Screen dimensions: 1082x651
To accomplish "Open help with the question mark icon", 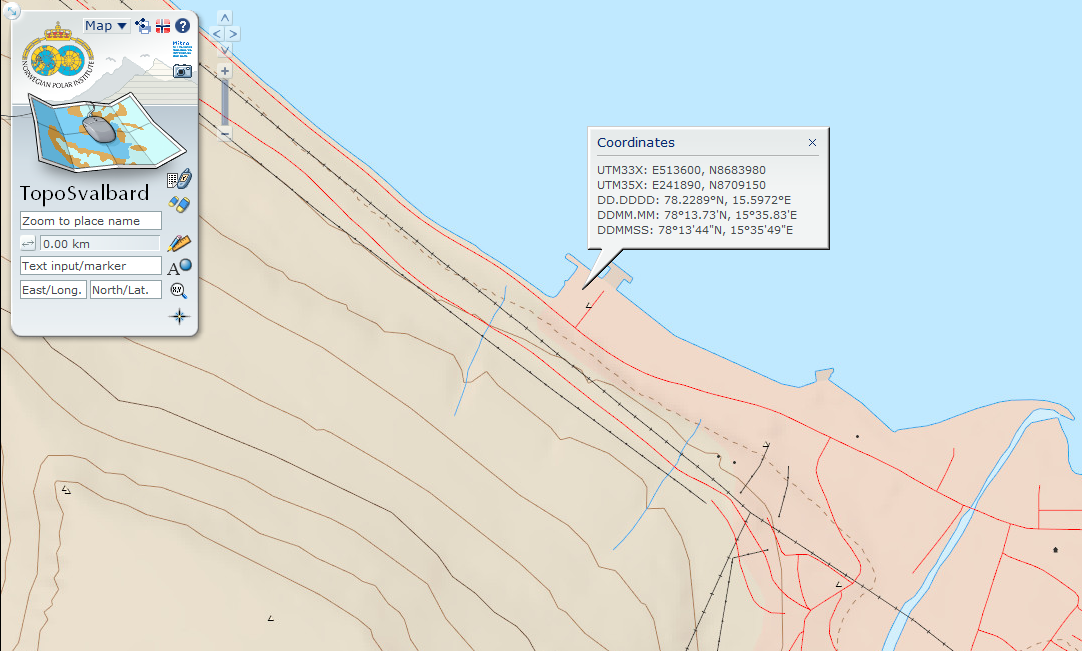I will 182,26.
